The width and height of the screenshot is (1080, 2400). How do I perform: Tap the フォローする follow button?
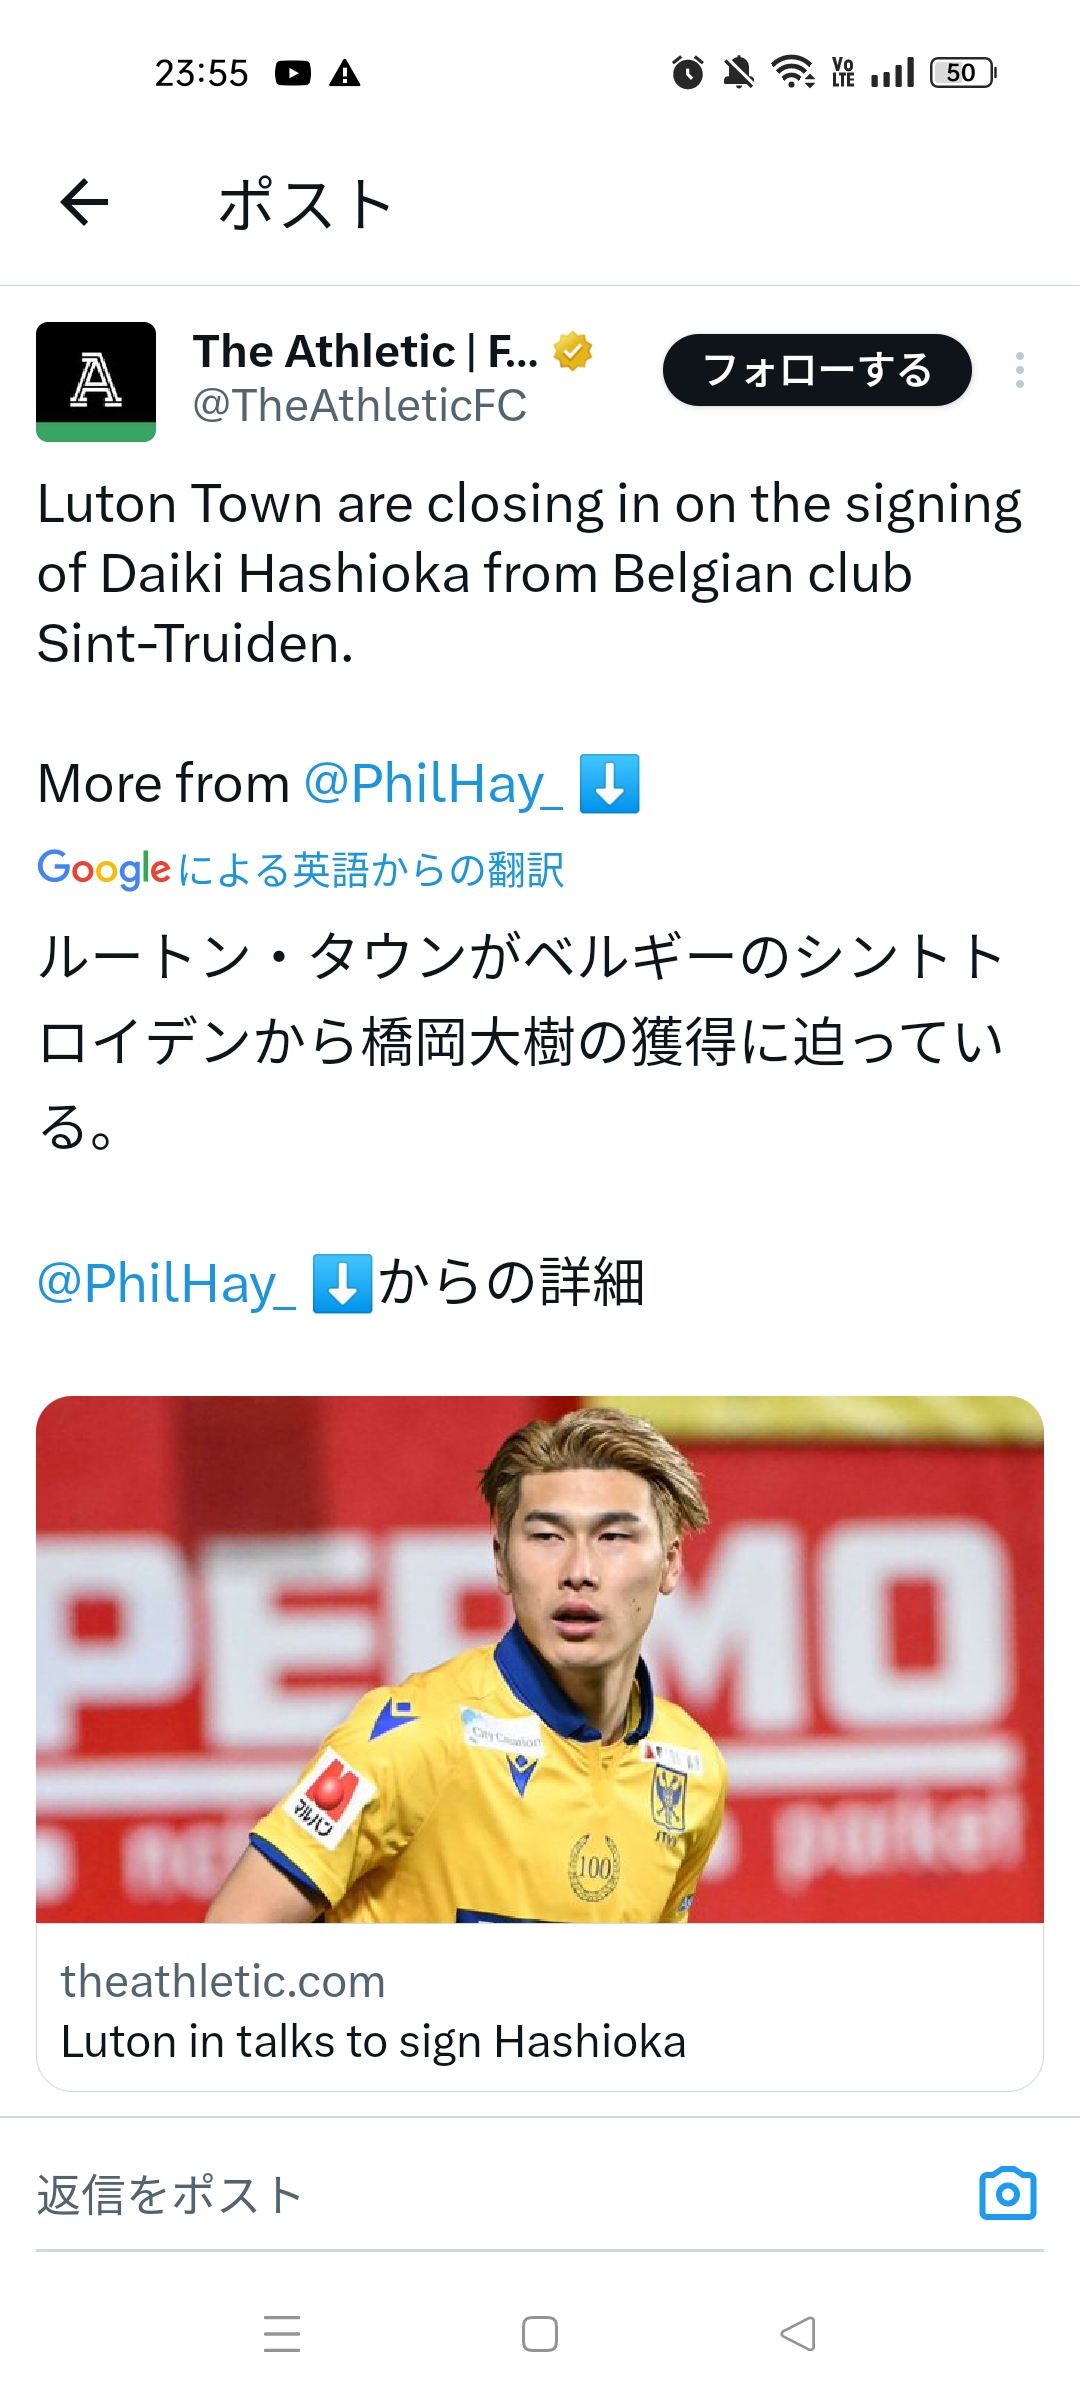(817, 370)
